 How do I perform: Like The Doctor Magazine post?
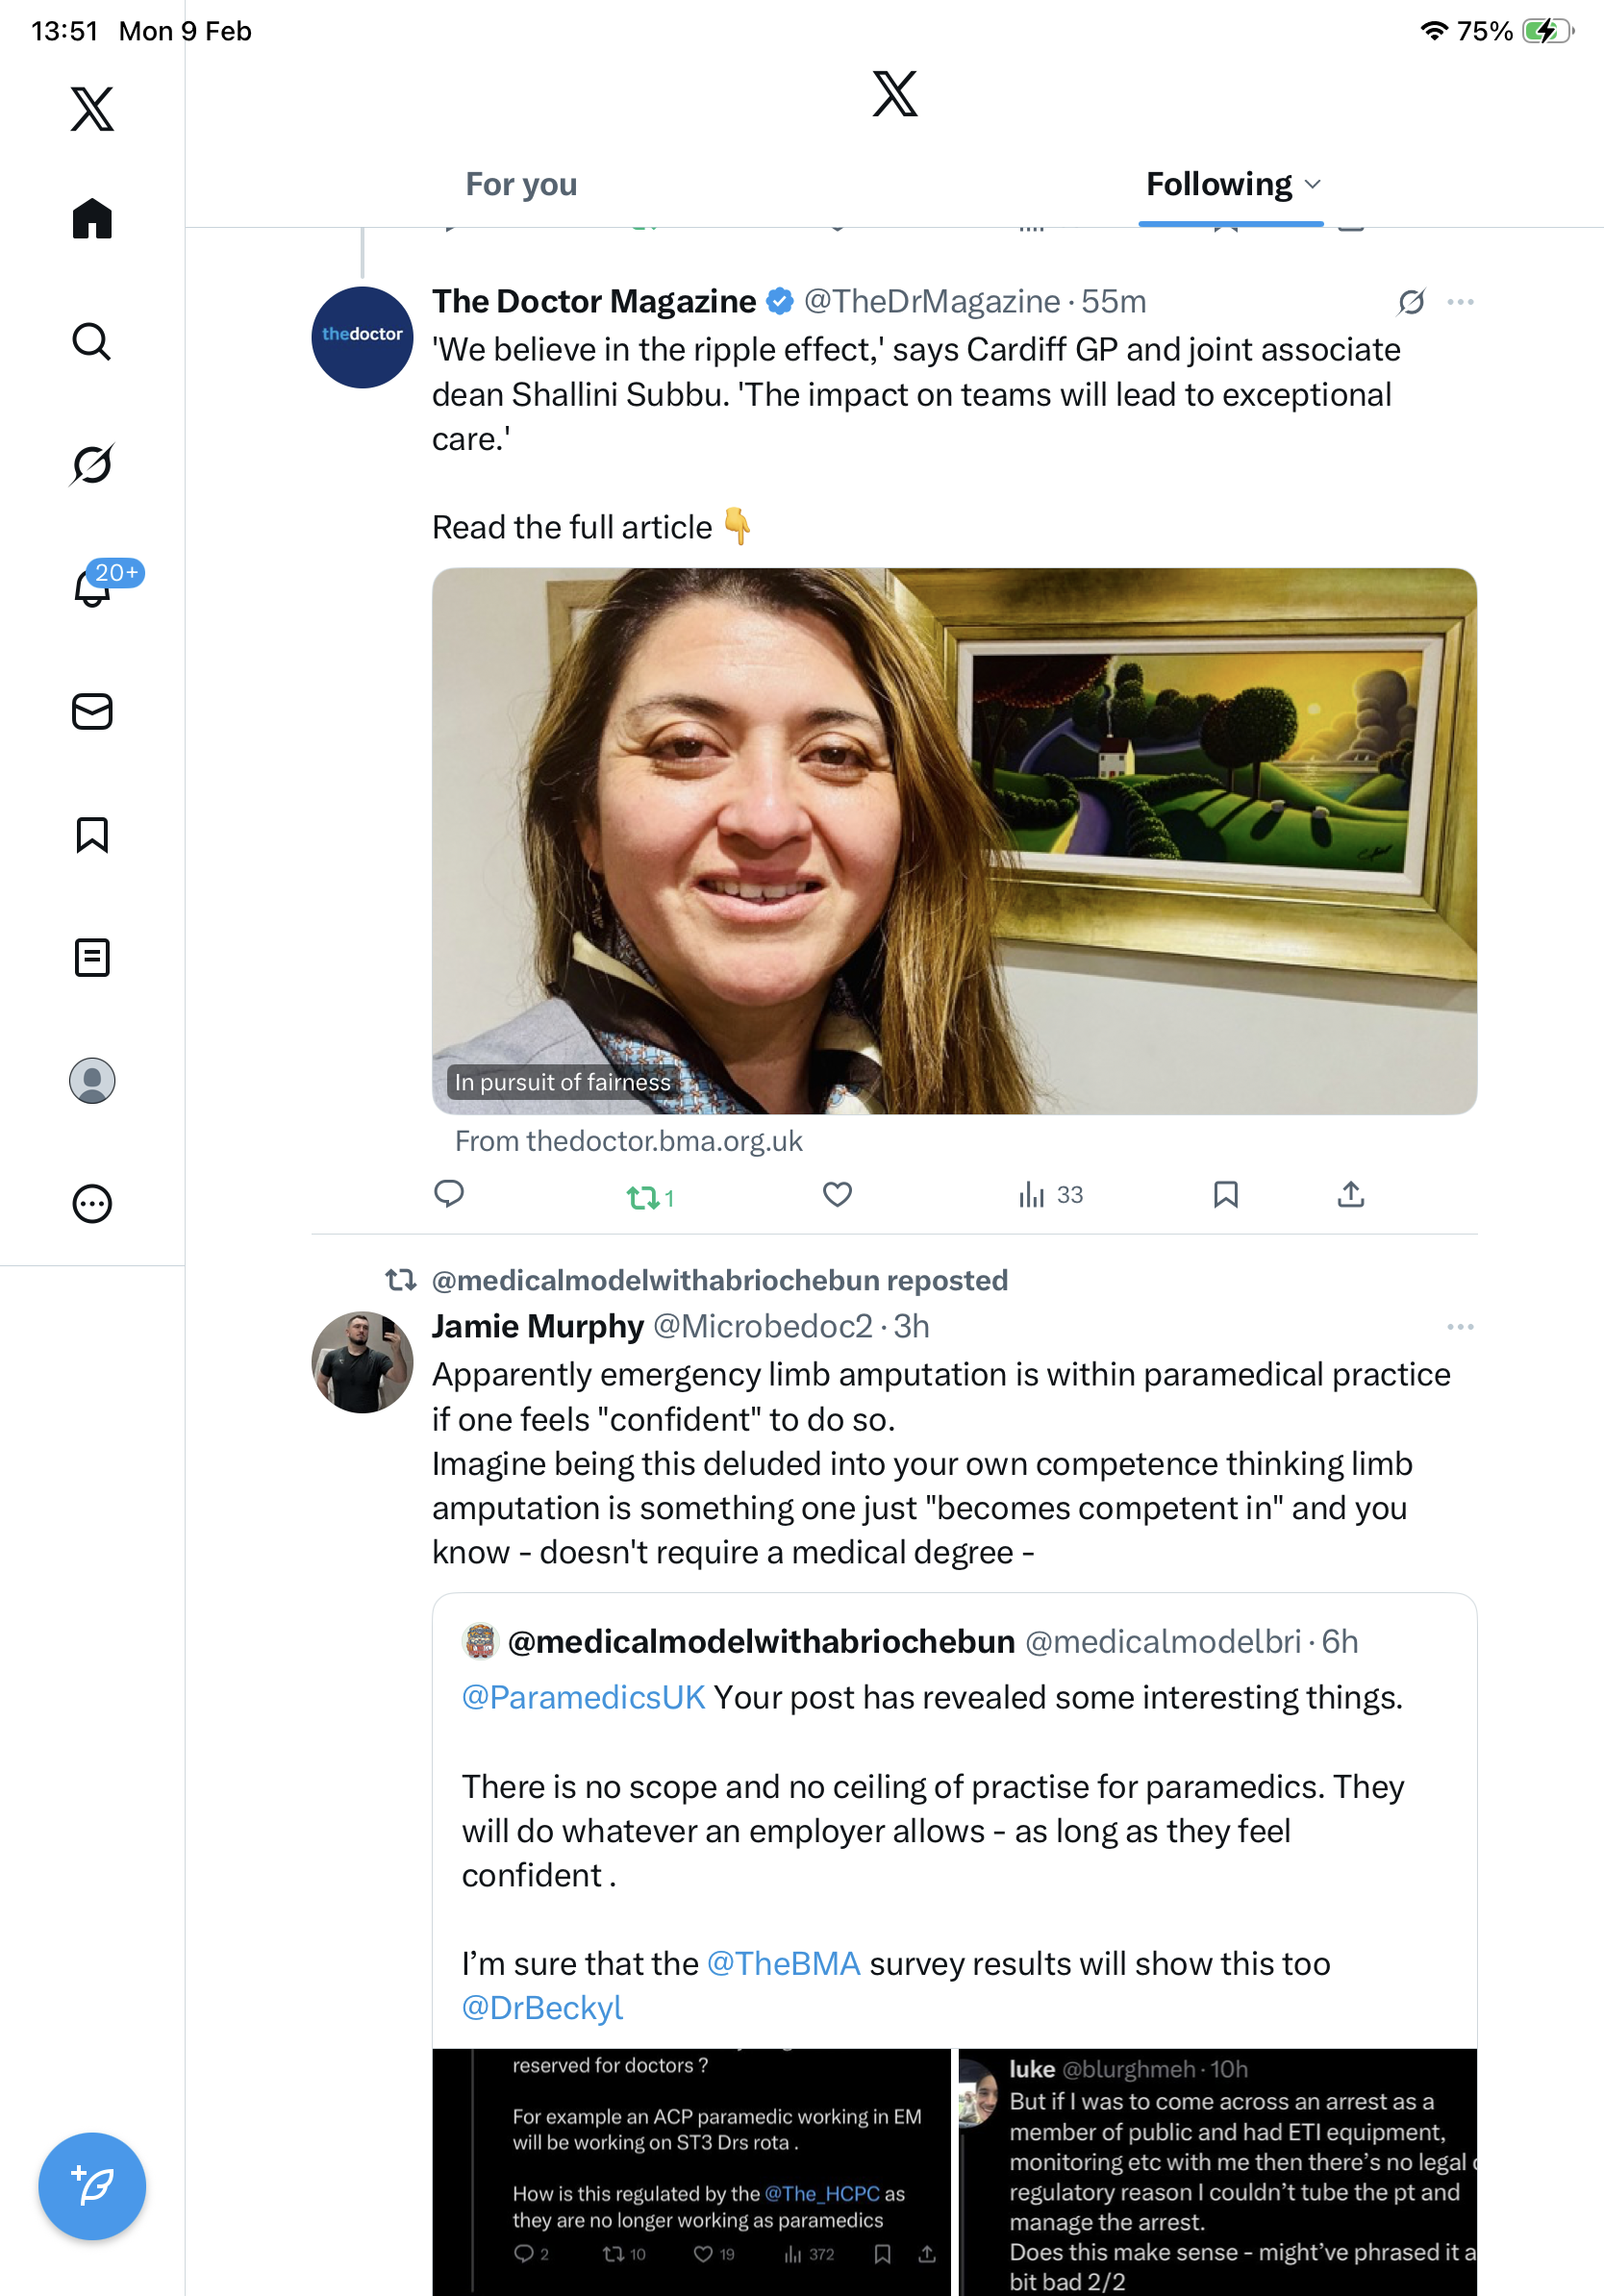837,1195
